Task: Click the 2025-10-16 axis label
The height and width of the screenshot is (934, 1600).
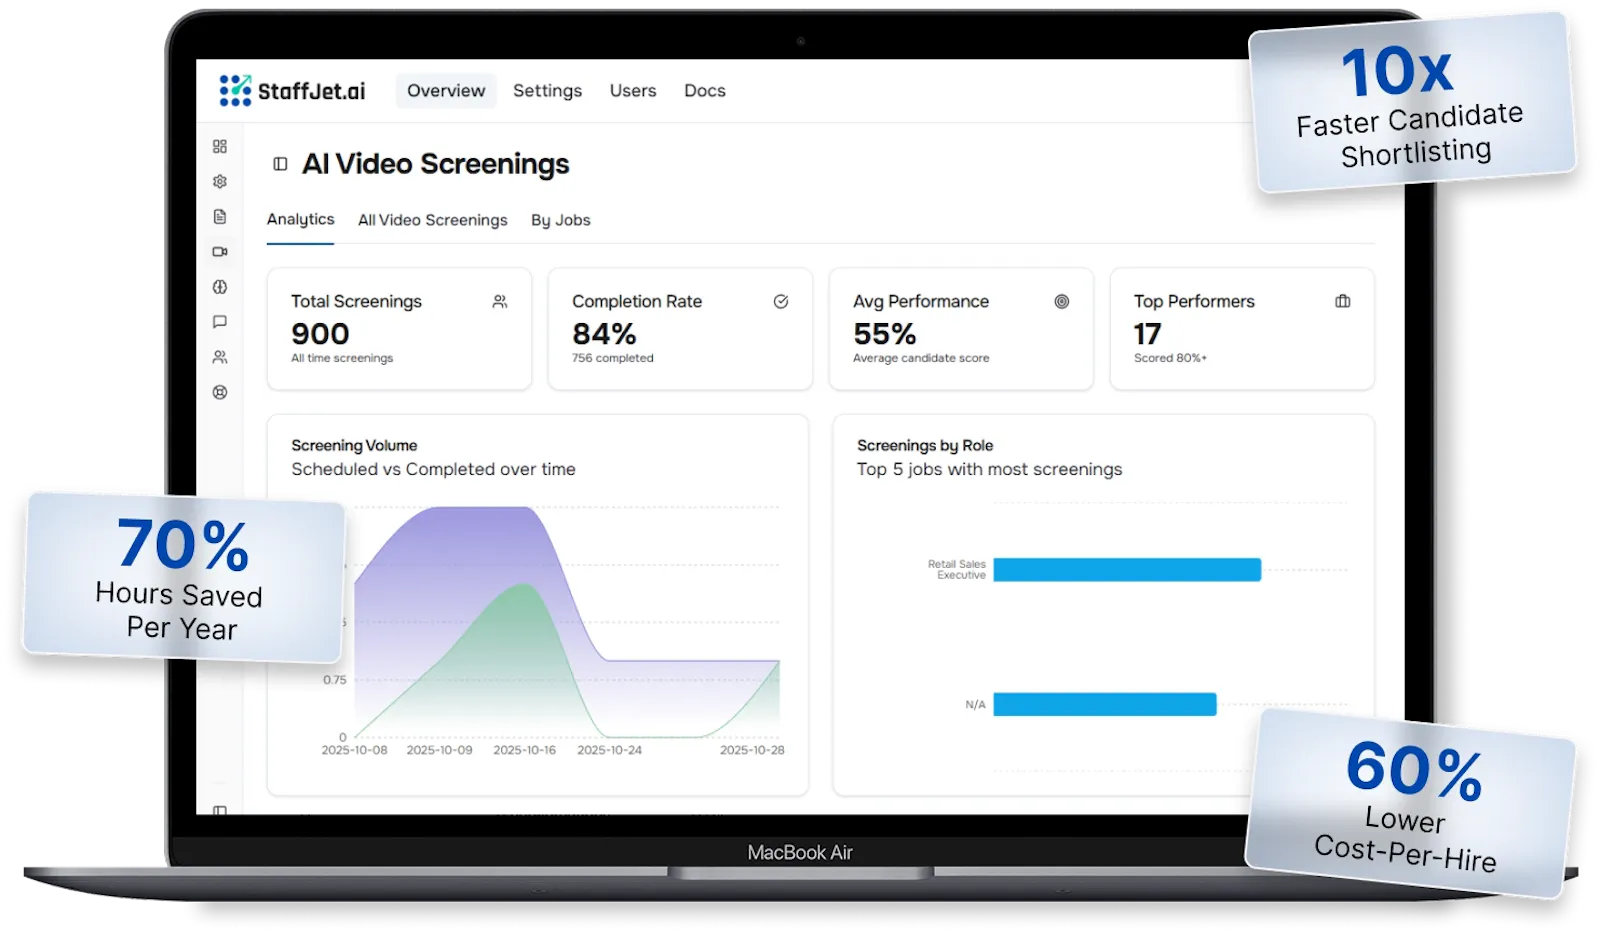Action: [x=524, y=750]
